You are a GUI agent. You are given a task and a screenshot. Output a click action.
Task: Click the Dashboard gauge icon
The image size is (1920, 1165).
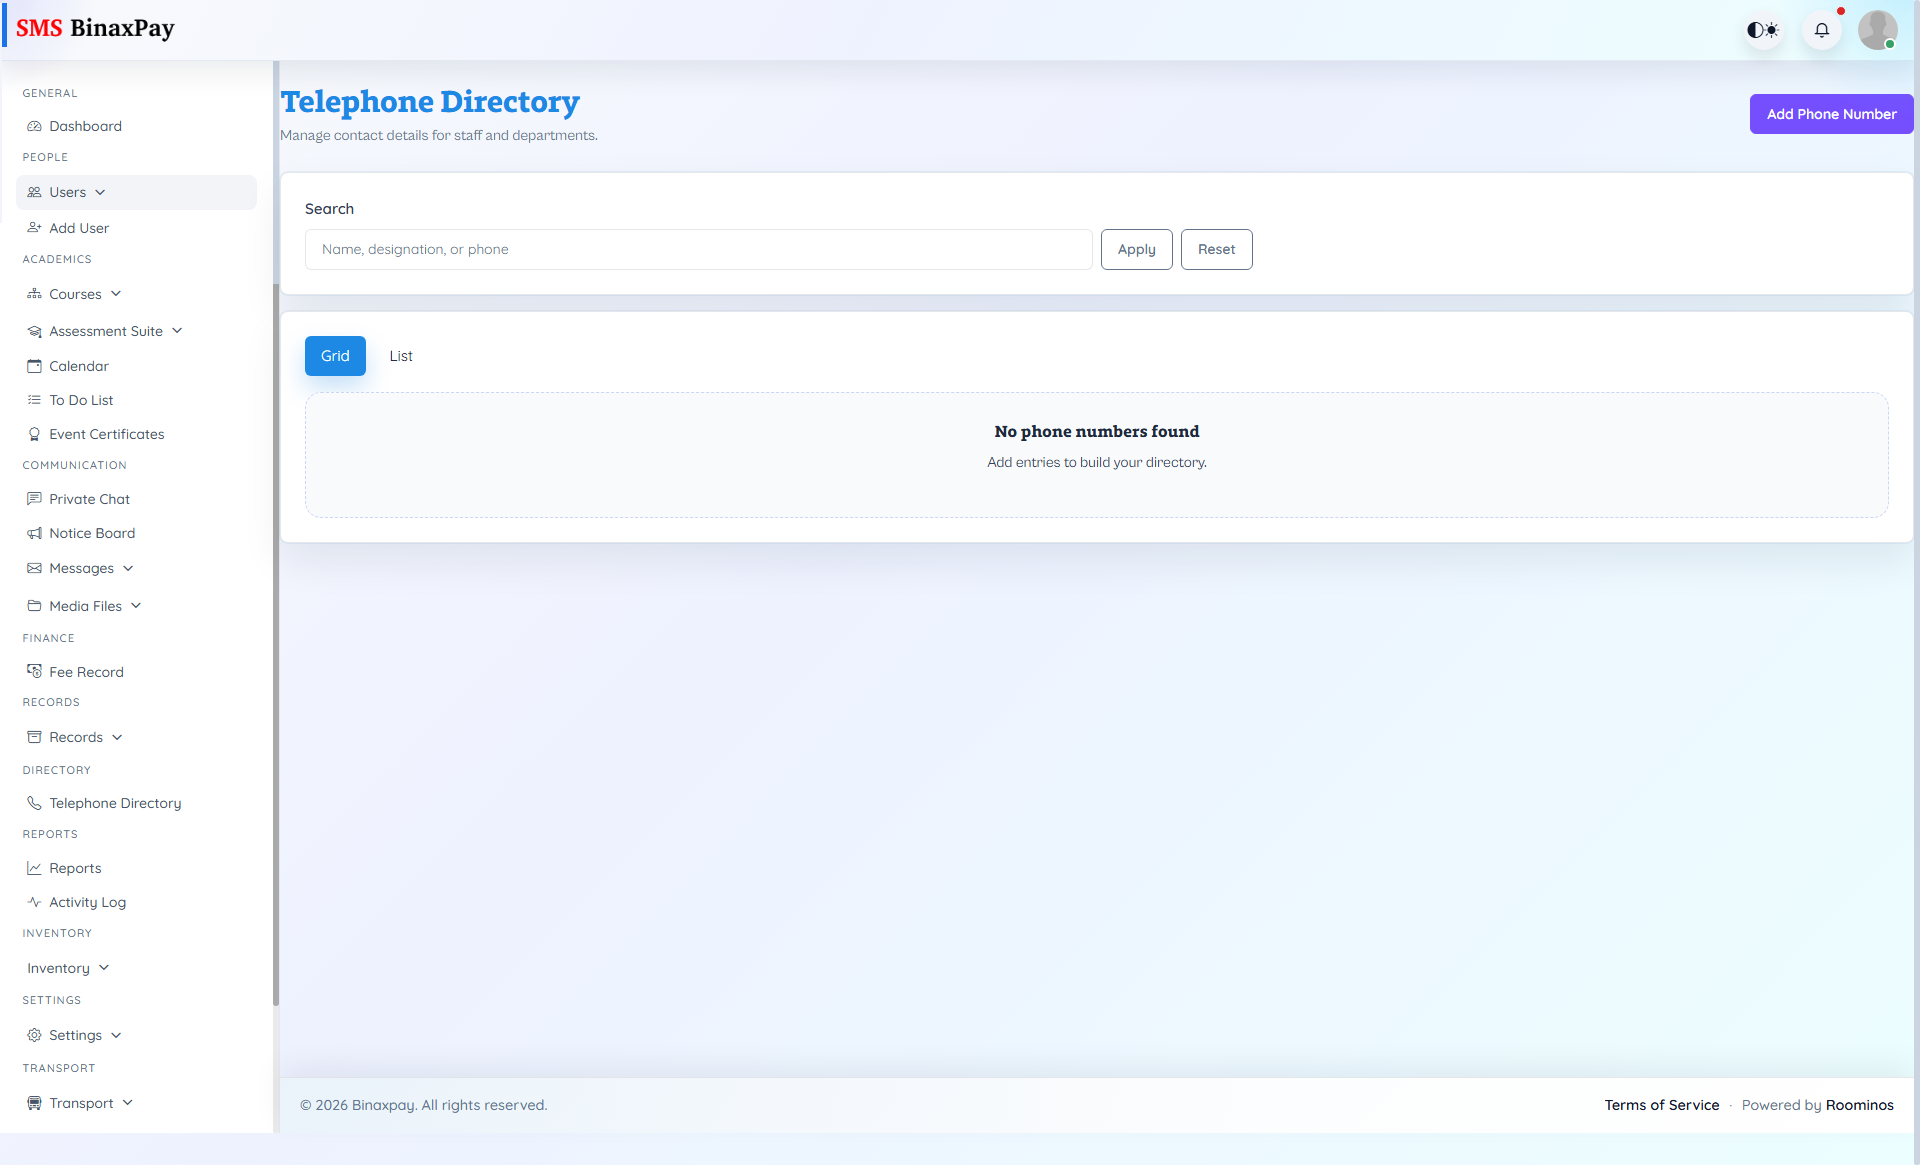(34, 126)
